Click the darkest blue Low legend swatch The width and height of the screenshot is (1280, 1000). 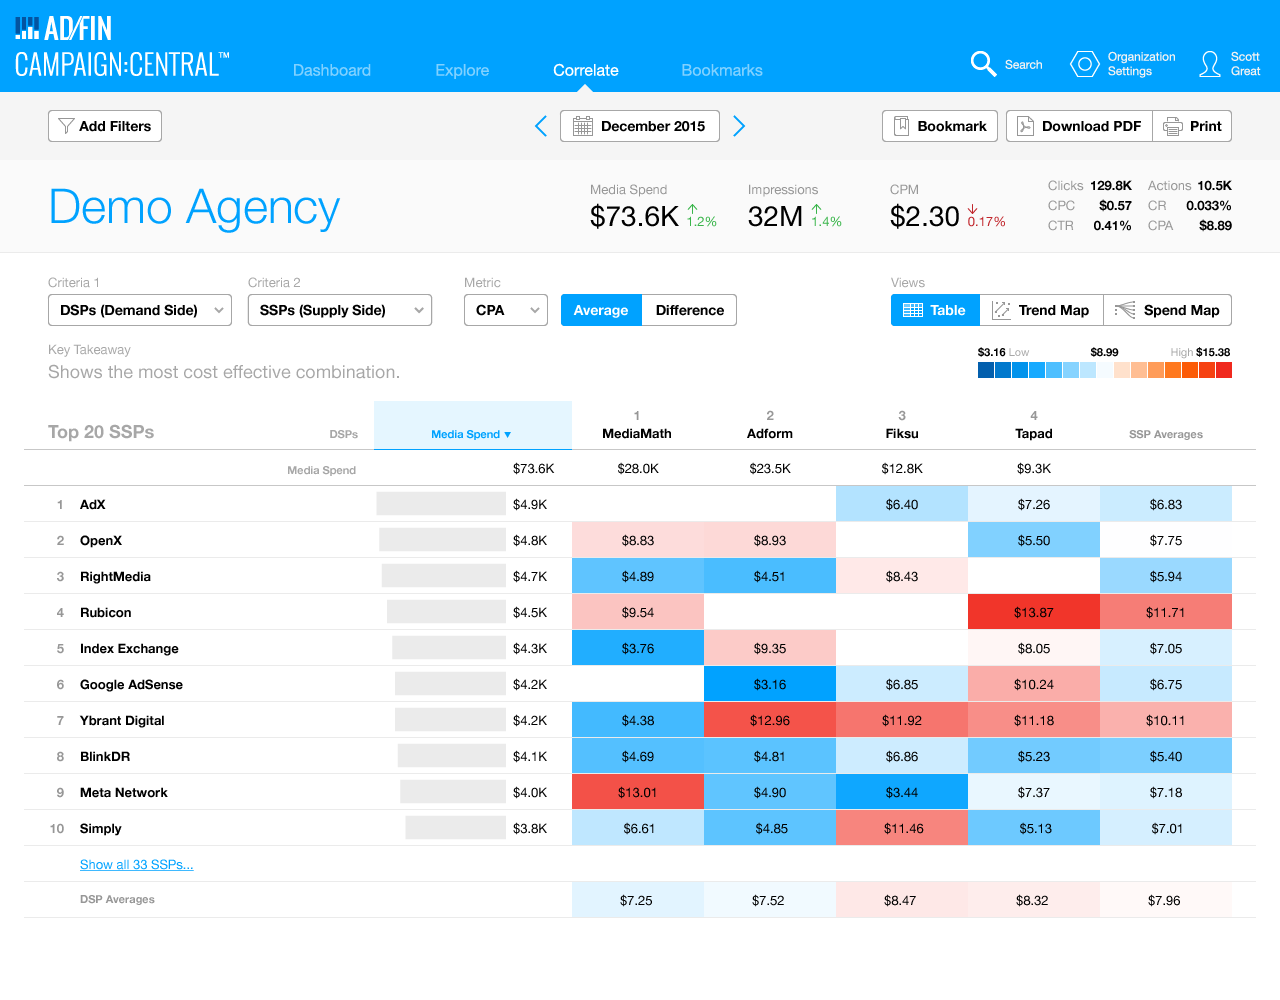pyautogui.click(x=986, y=370)
